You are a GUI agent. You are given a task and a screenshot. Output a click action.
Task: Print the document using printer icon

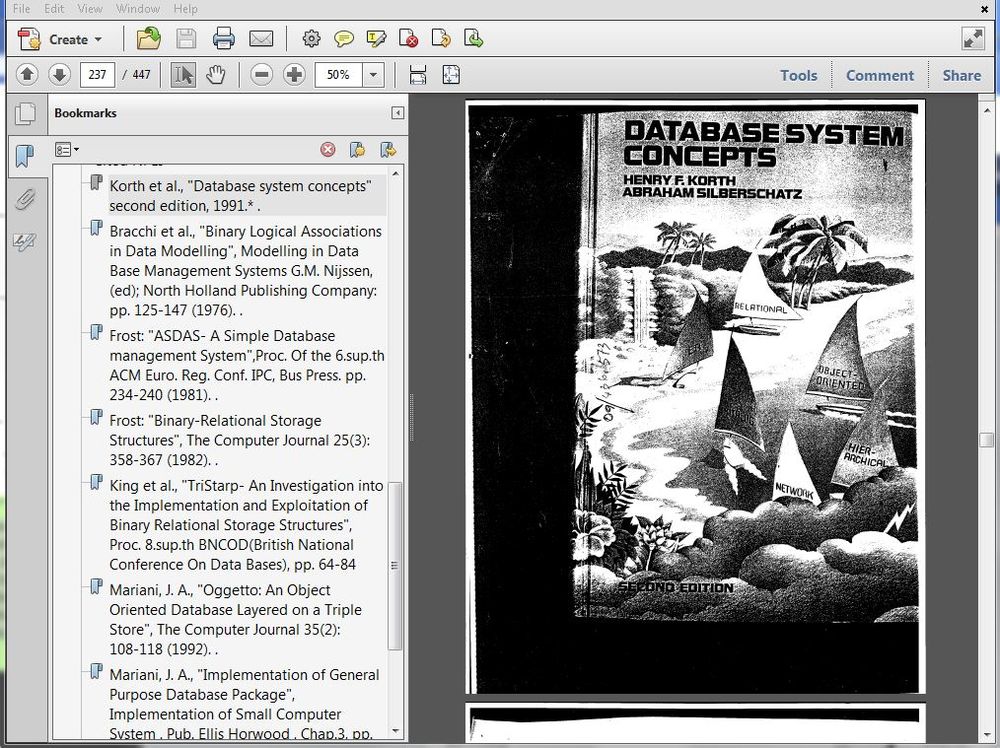click(224, 39)
